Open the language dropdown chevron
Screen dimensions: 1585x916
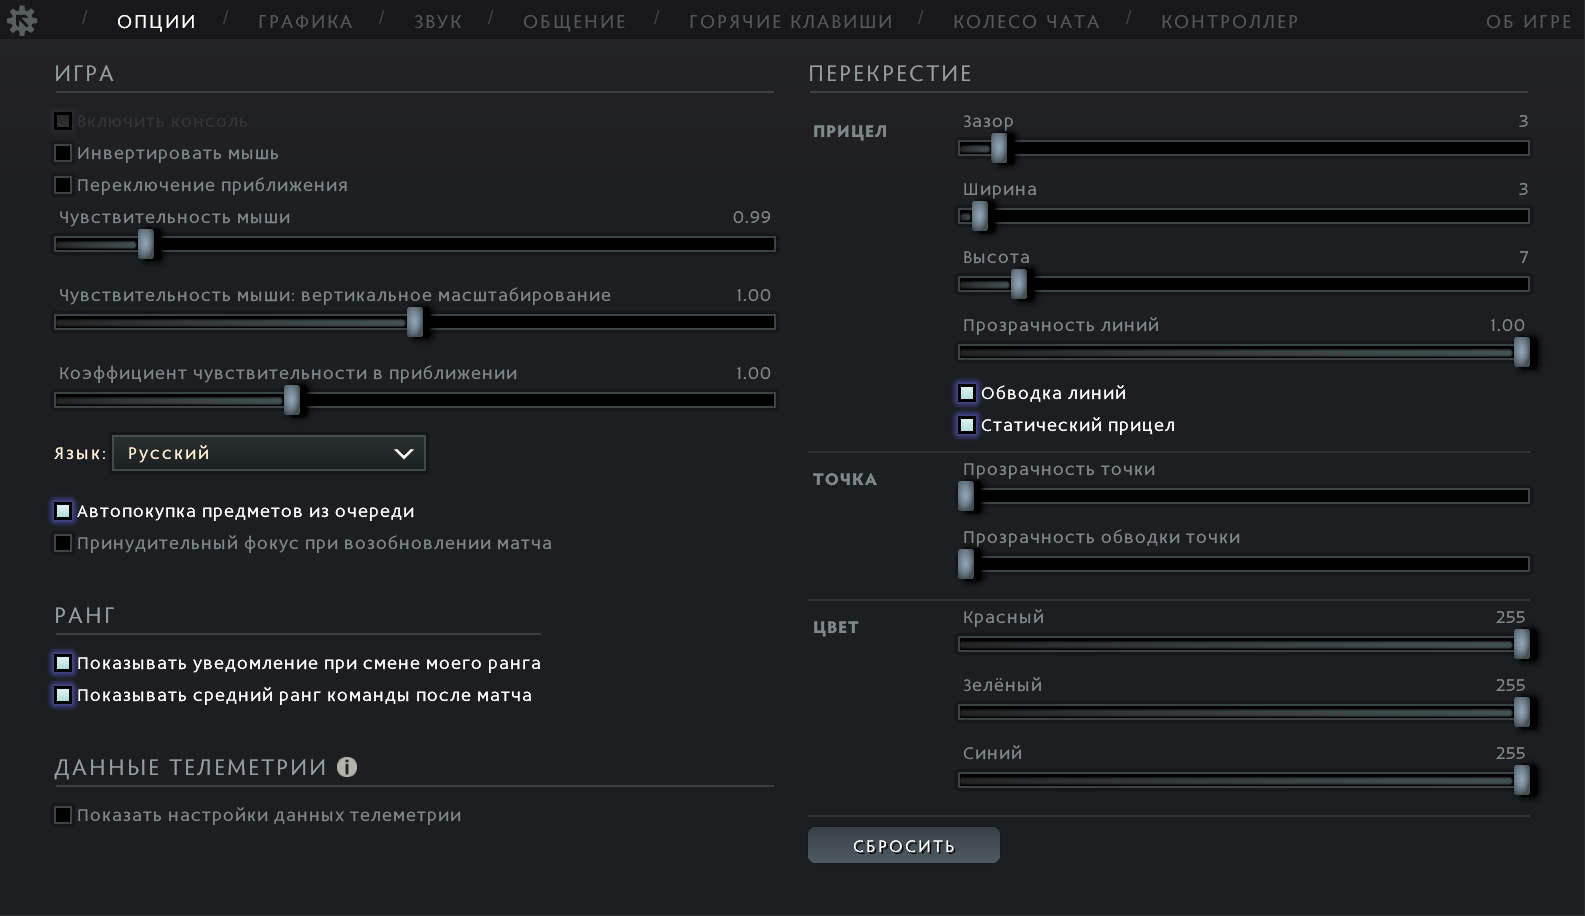403,453
